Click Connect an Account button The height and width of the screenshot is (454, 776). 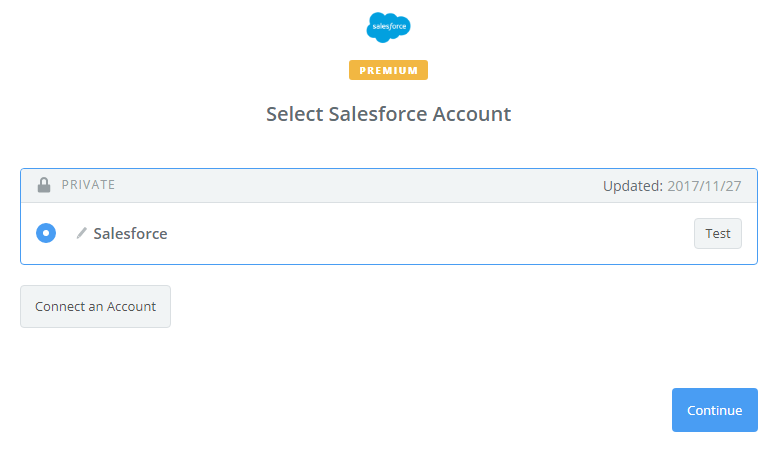[x=96, y=306]
